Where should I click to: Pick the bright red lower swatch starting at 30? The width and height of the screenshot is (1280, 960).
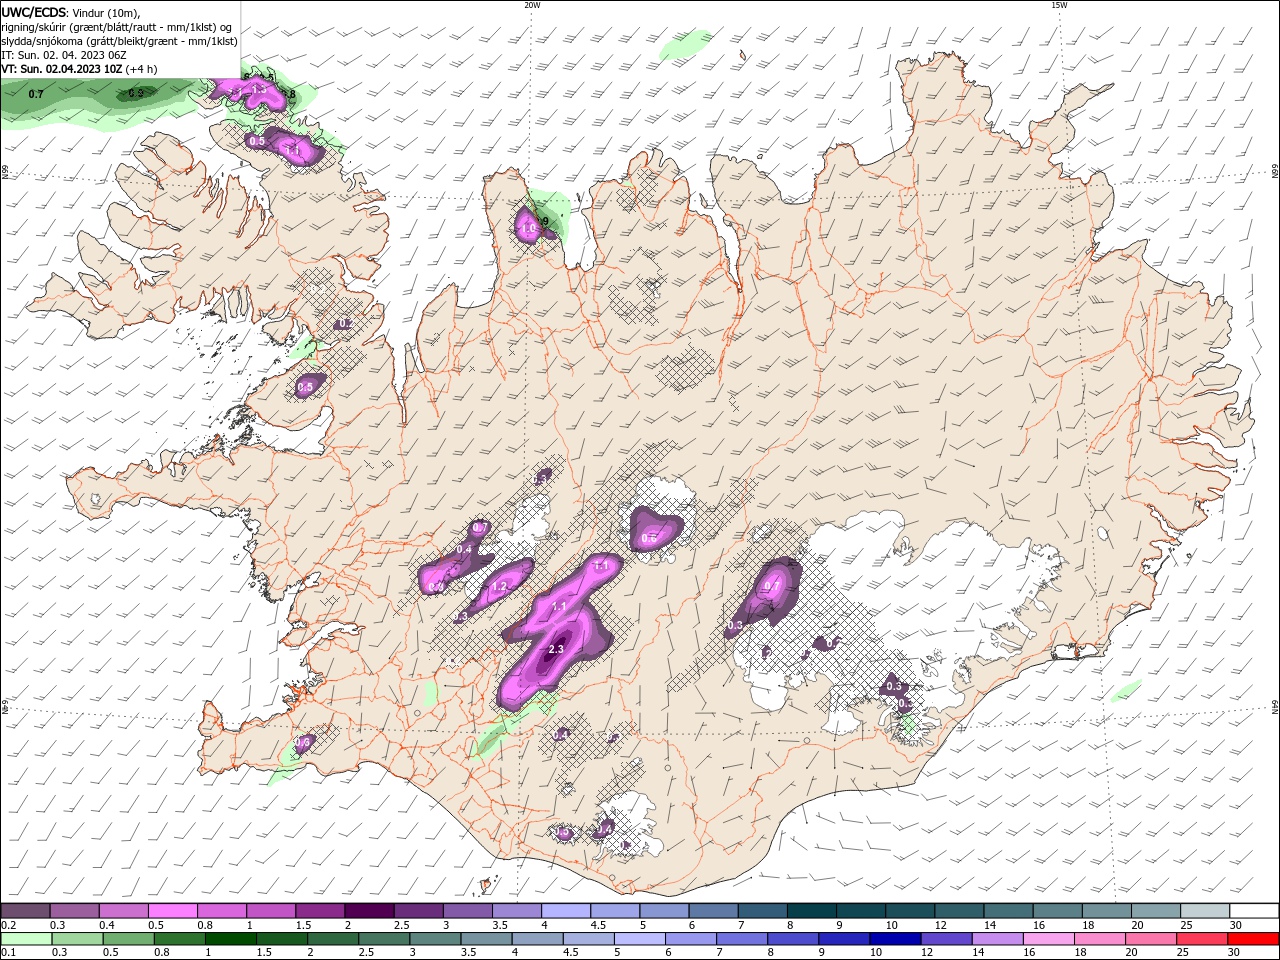click(x=1251, y=939)
